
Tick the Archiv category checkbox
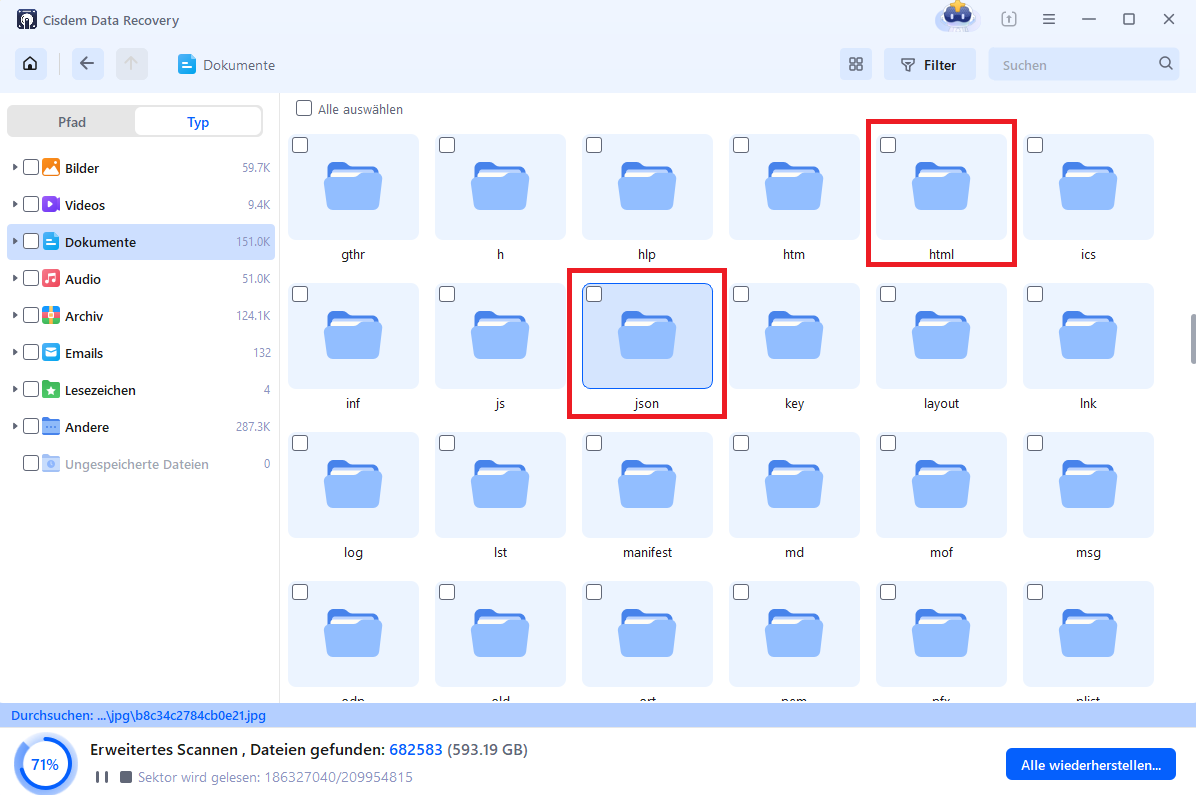point(31,315)
